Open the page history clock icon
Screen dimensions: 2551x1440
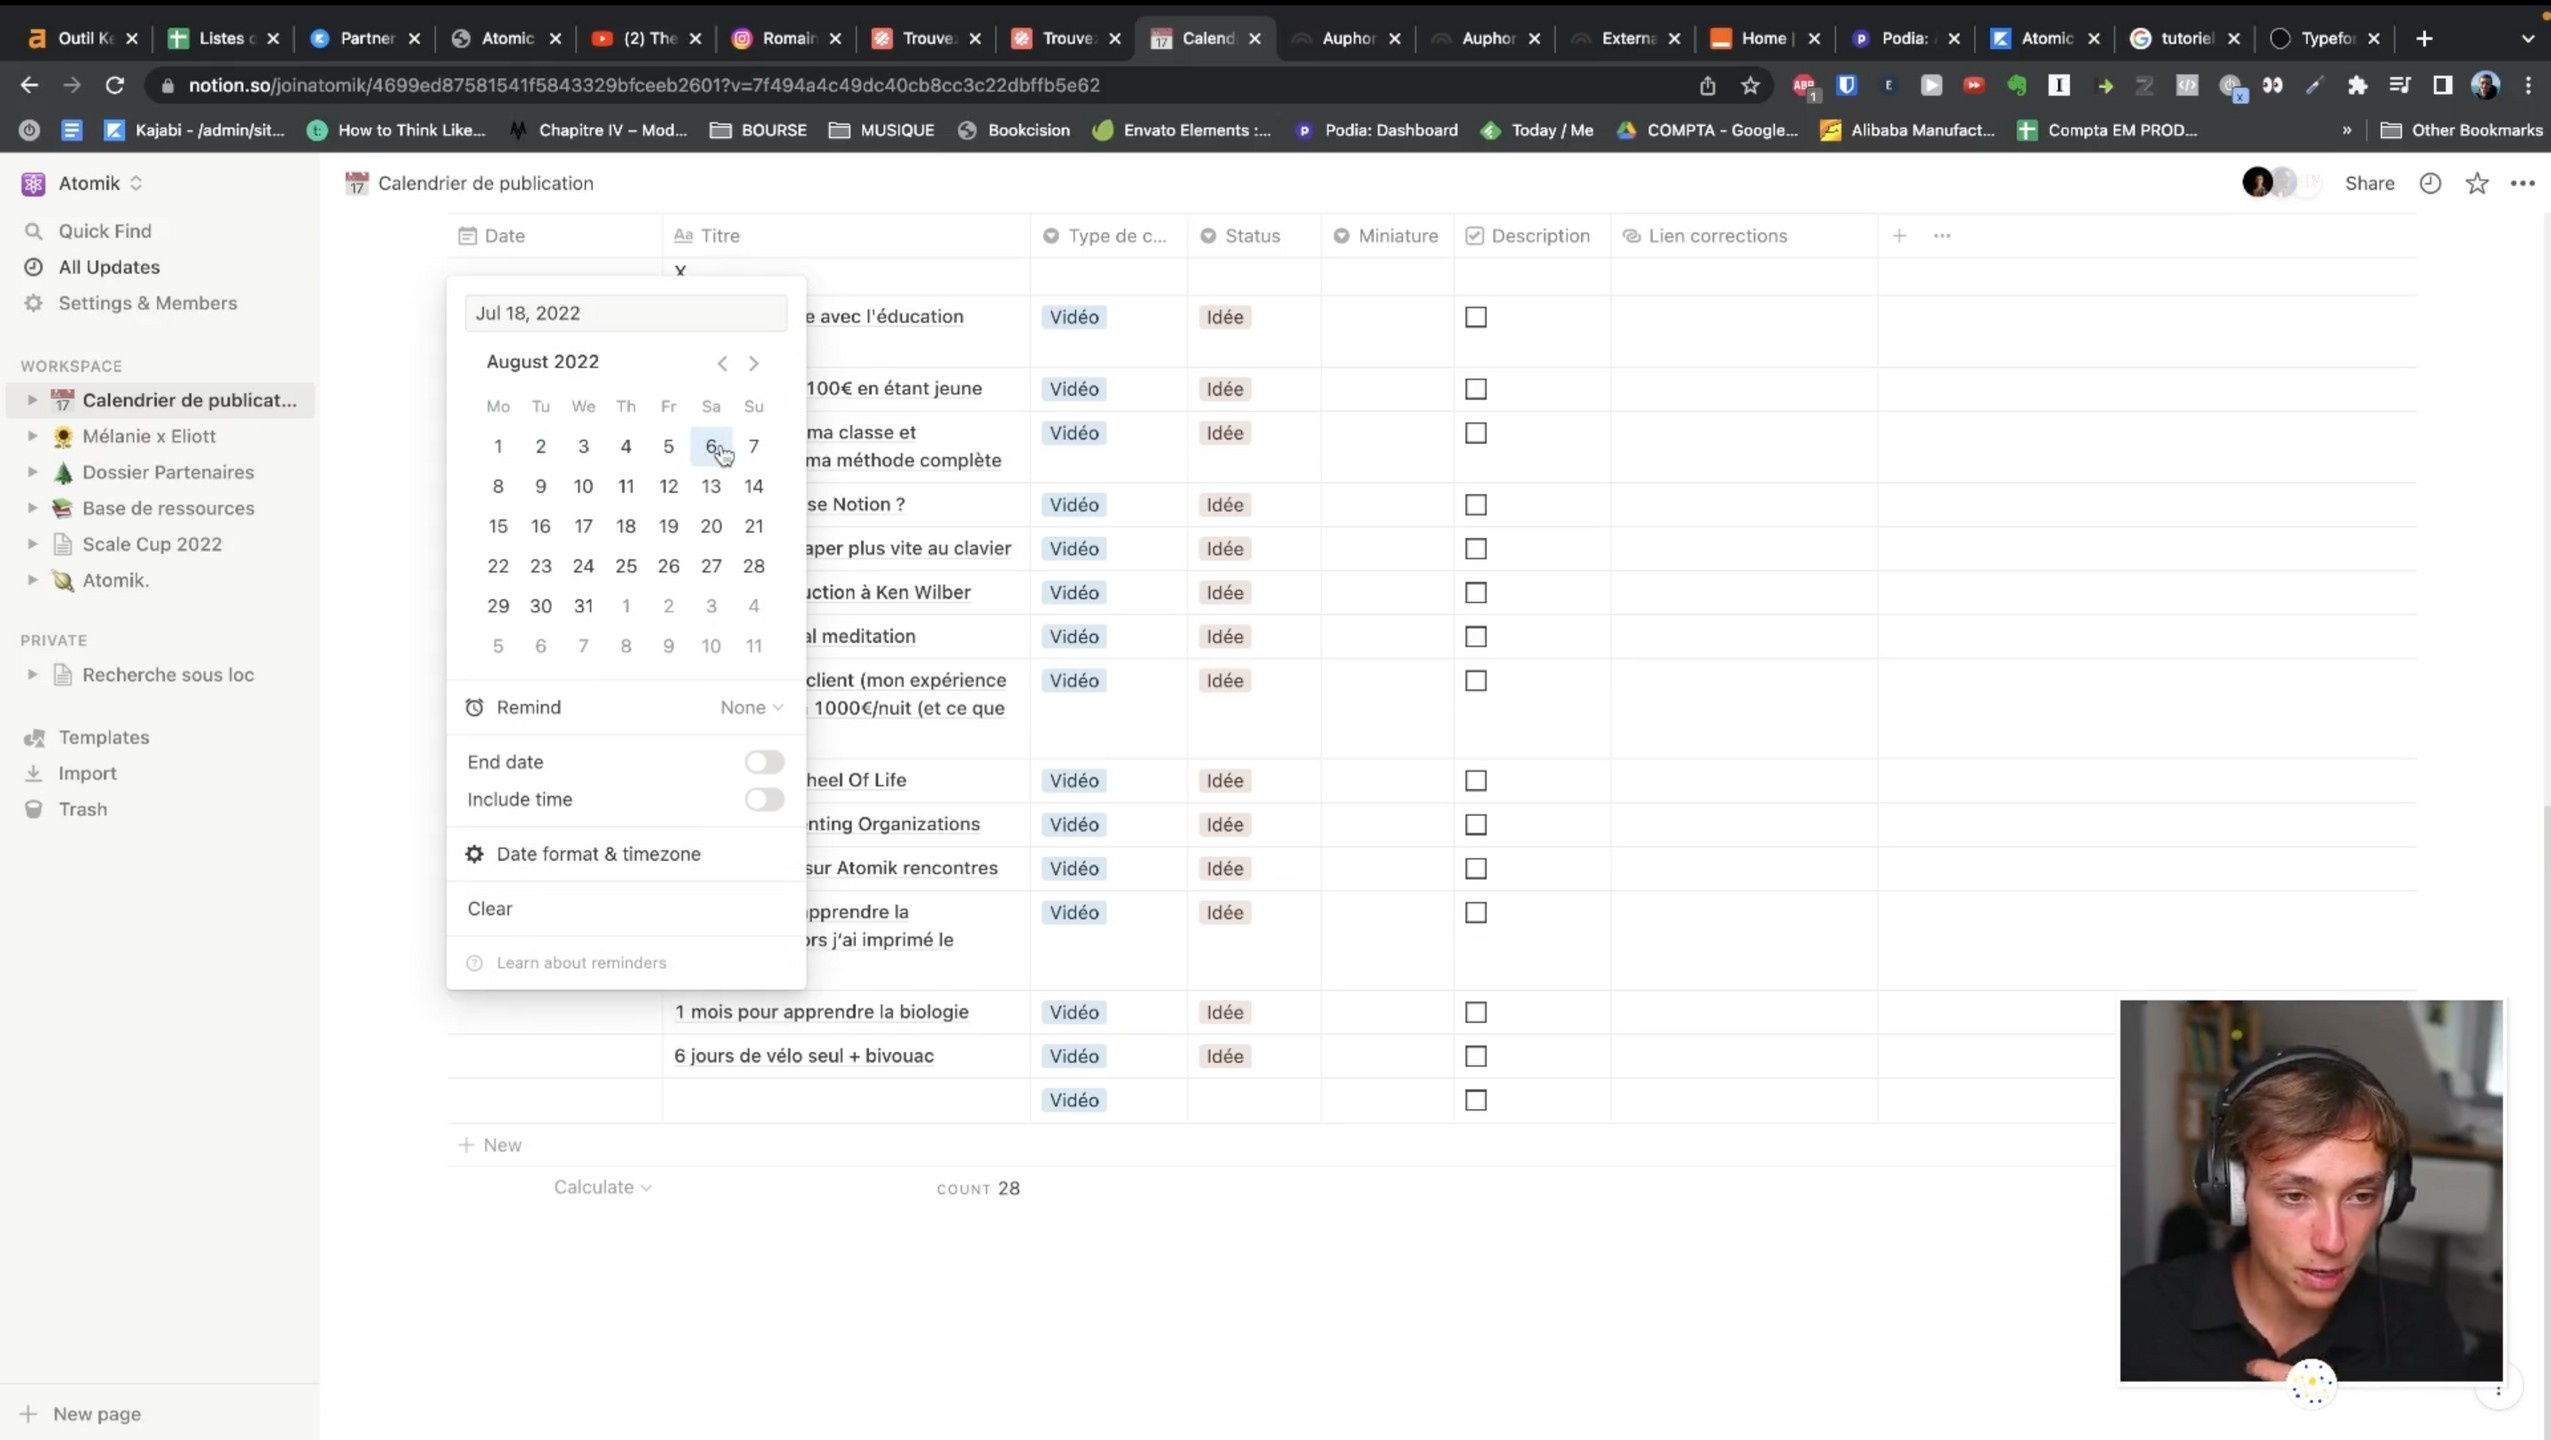(2430, 183)
